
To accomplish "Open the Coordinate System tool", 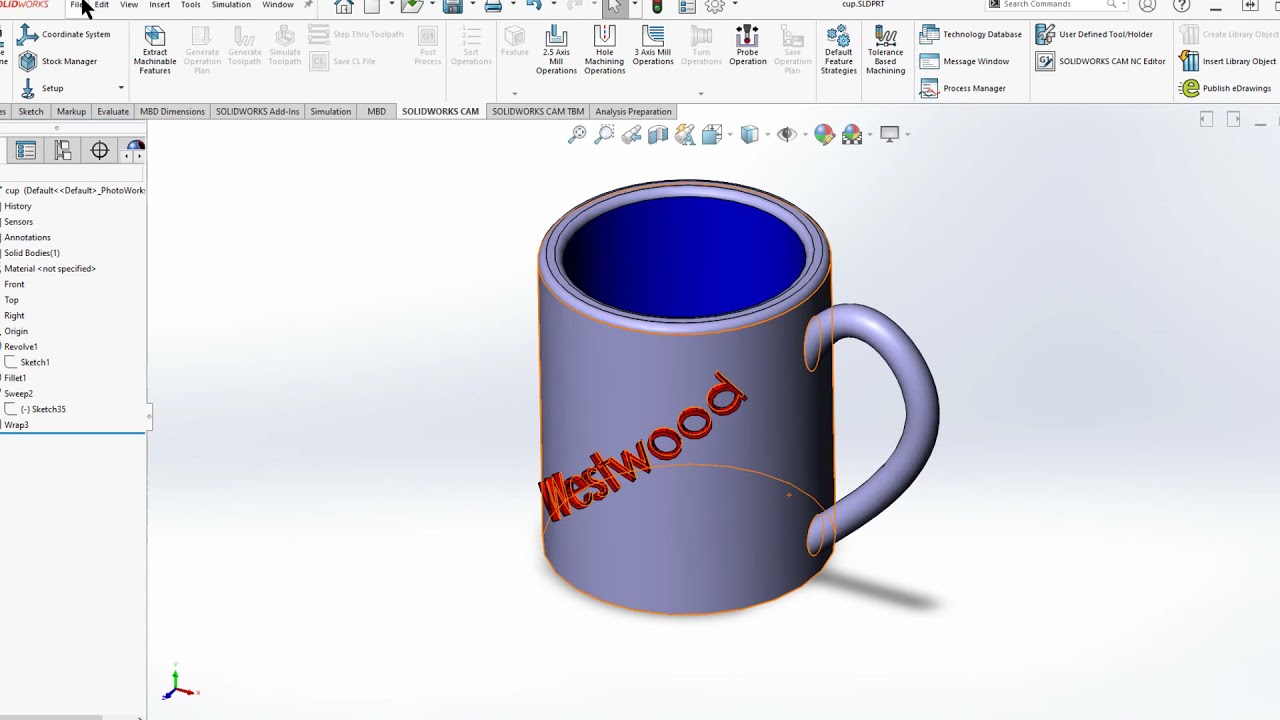I will [64, 34].
